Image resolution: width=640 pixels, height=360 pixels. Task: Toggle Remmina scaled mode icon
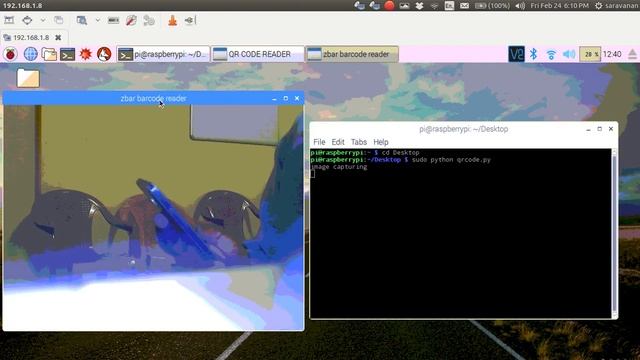click(82, 20)
